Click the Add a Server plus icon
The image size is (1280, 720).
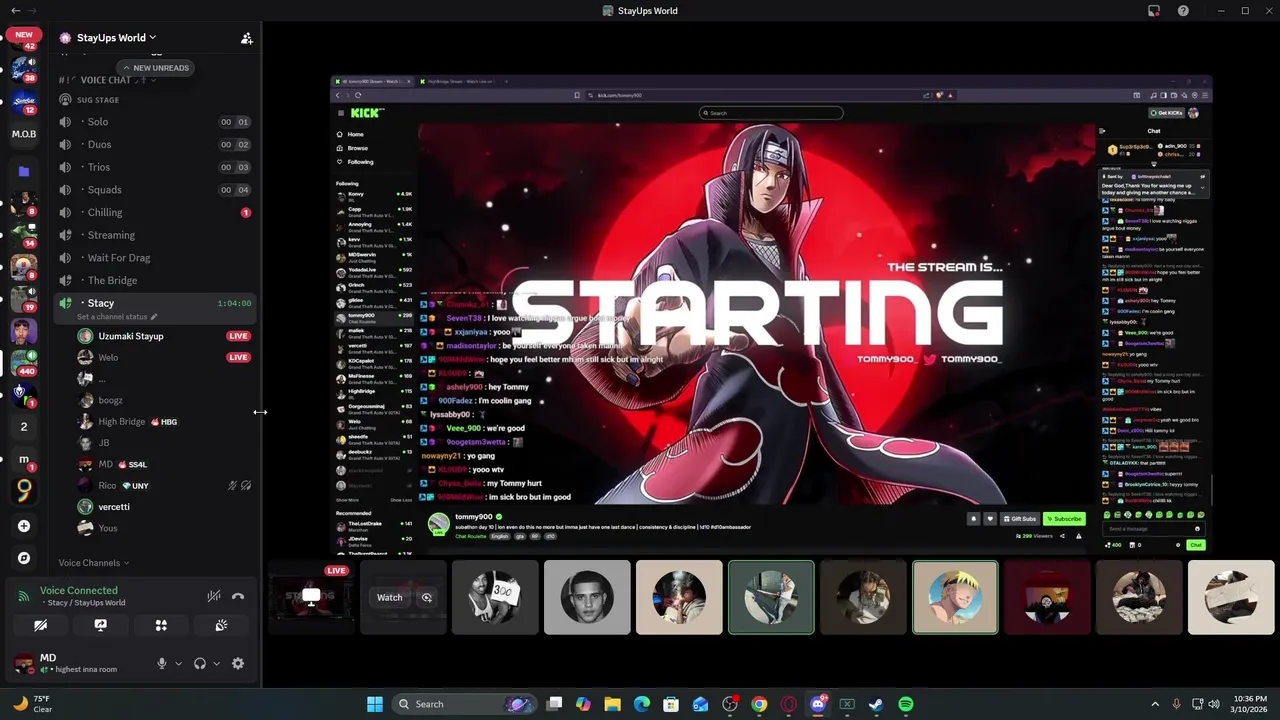point(24,526)
